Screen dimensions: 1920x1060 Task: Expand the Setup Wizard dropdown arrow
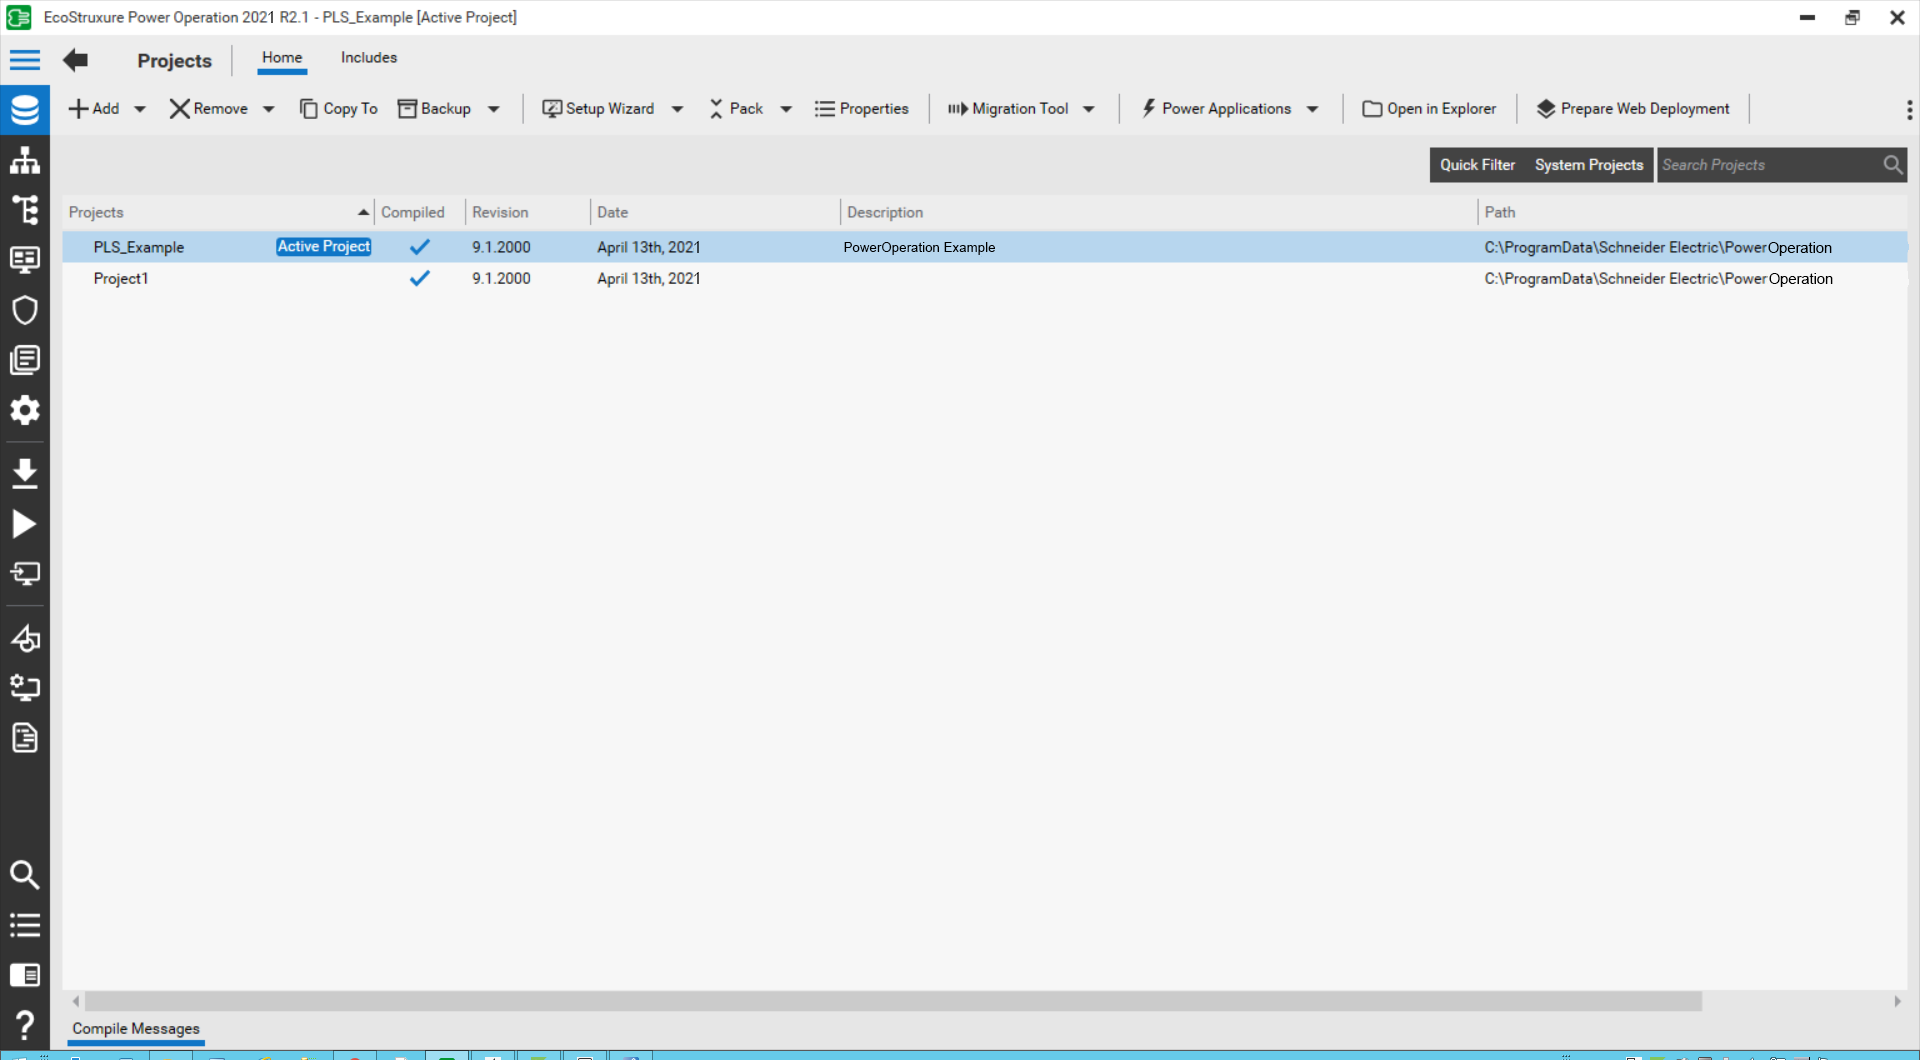[x=678, y=109]
